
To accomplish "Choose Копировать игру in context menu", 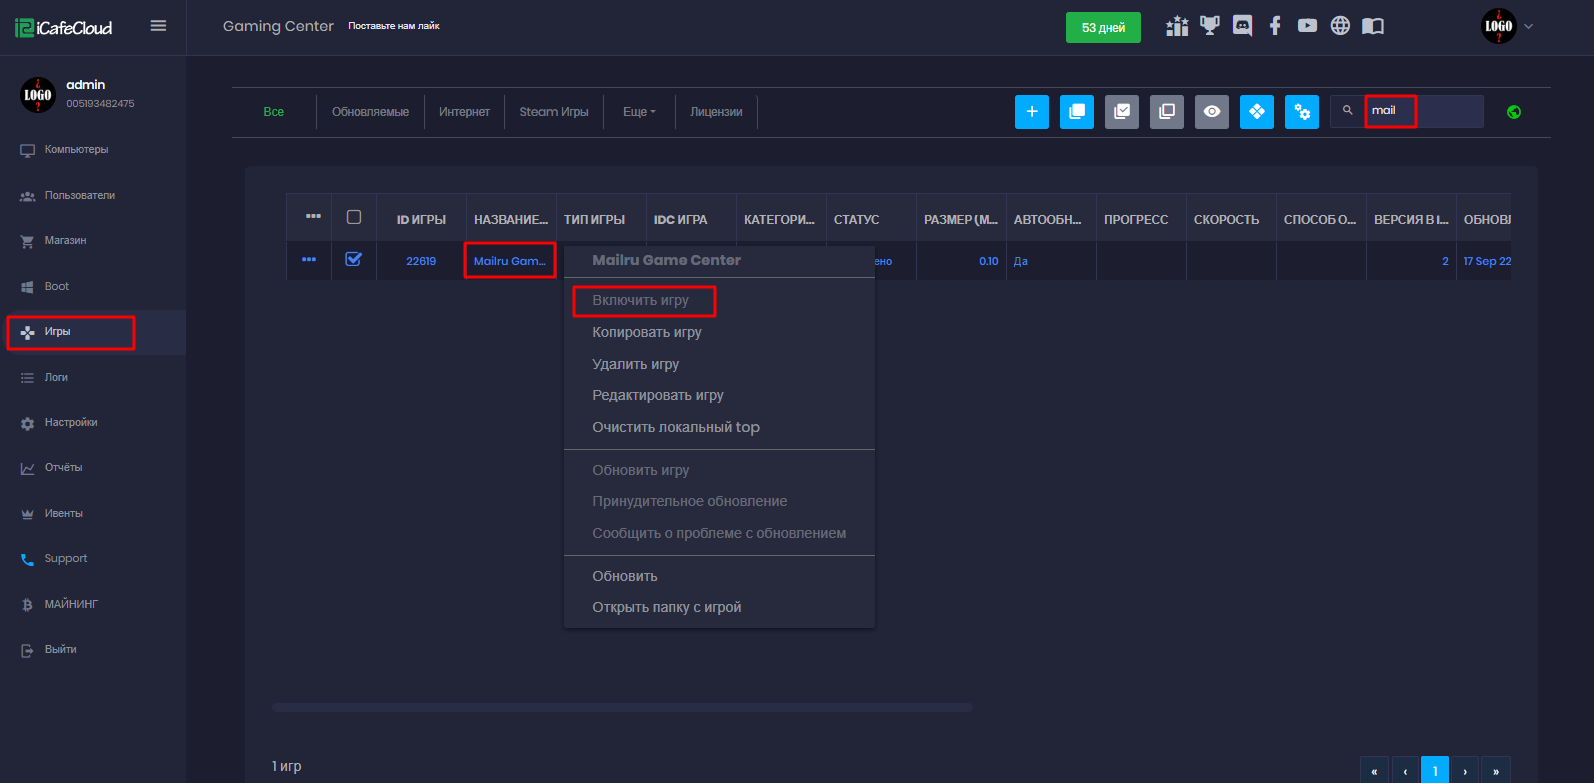I will (x=647, y=332).
